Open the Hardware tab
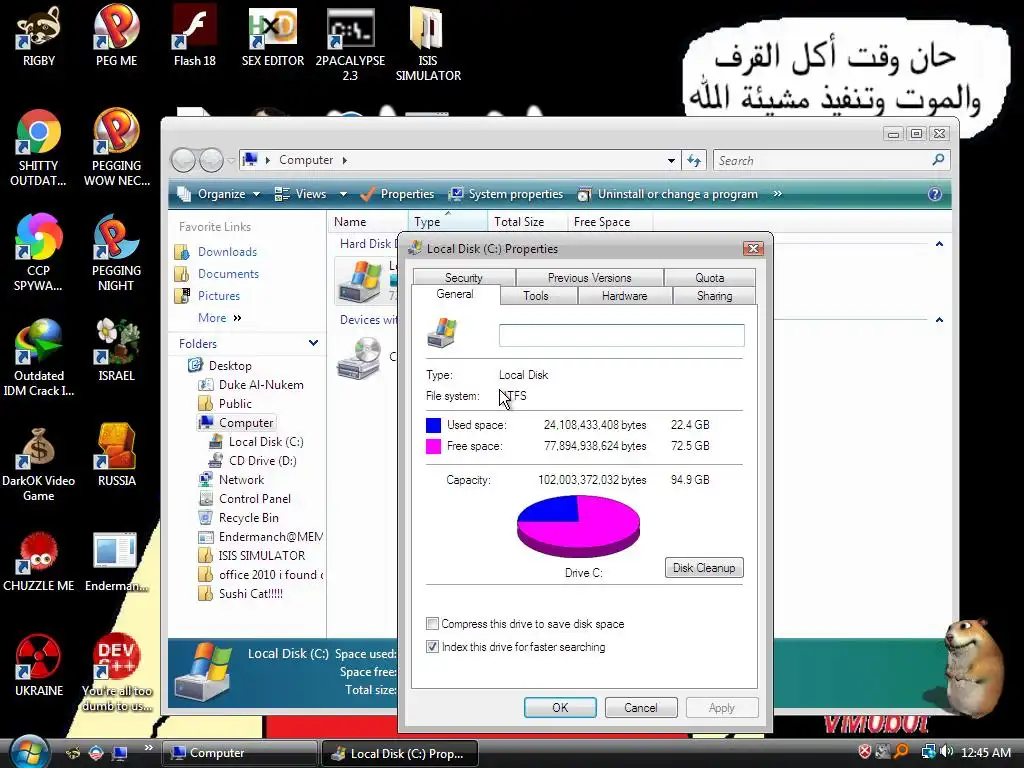Viewport: 1024px width, 768px height. point(624,296)
